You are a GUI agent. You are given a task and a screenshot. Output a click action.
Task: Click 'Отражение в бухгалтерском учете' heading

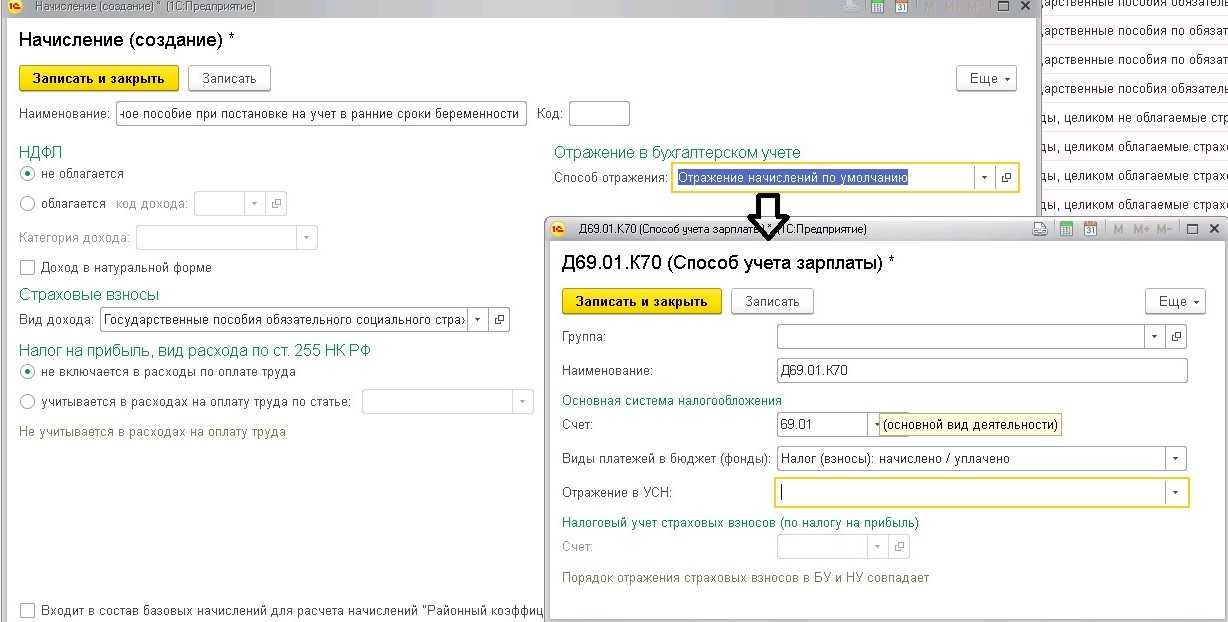pyautogui.click(x=677, y=153)
